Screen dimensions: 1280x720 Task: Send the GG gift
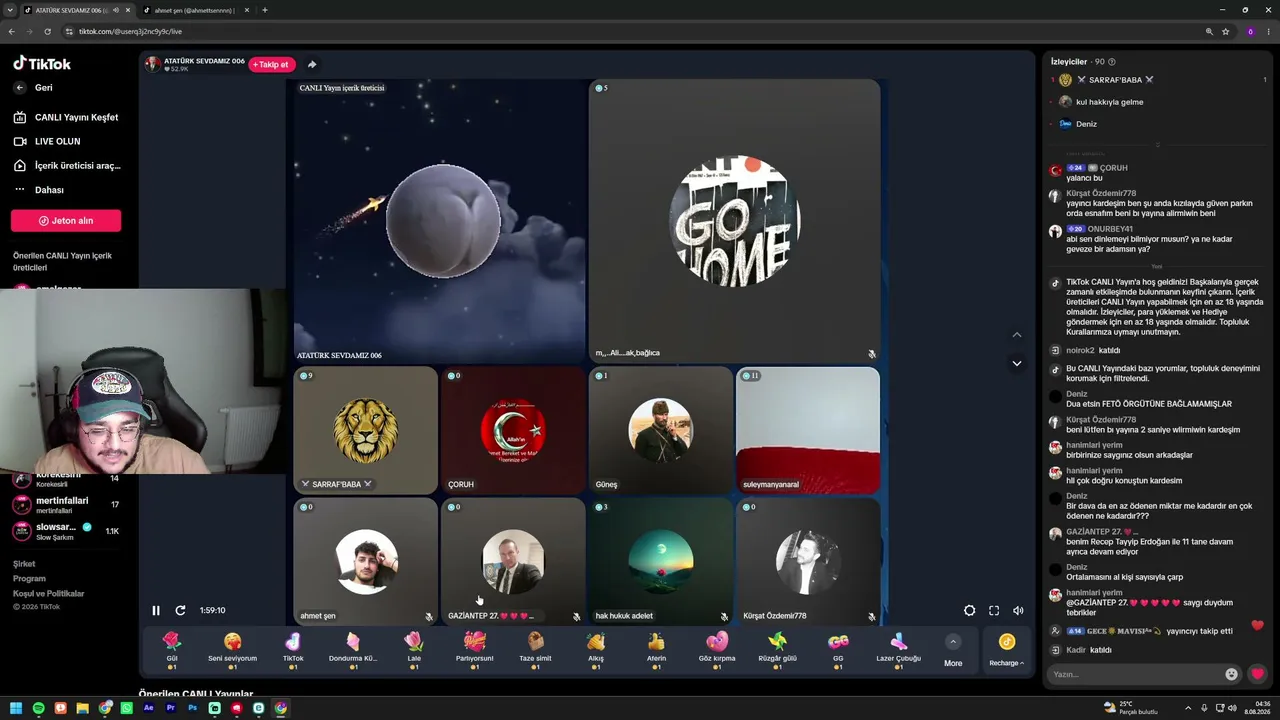[838, 649]
